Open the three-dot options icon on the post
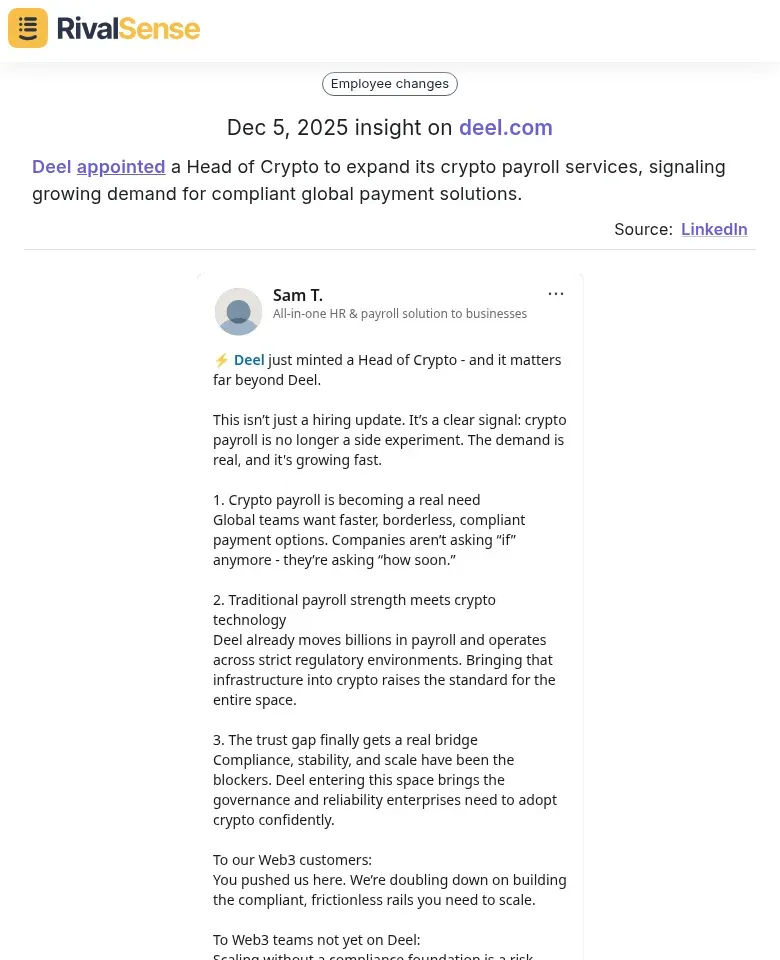The height and width of the screenshot is (960, 780). coord(556,293)
